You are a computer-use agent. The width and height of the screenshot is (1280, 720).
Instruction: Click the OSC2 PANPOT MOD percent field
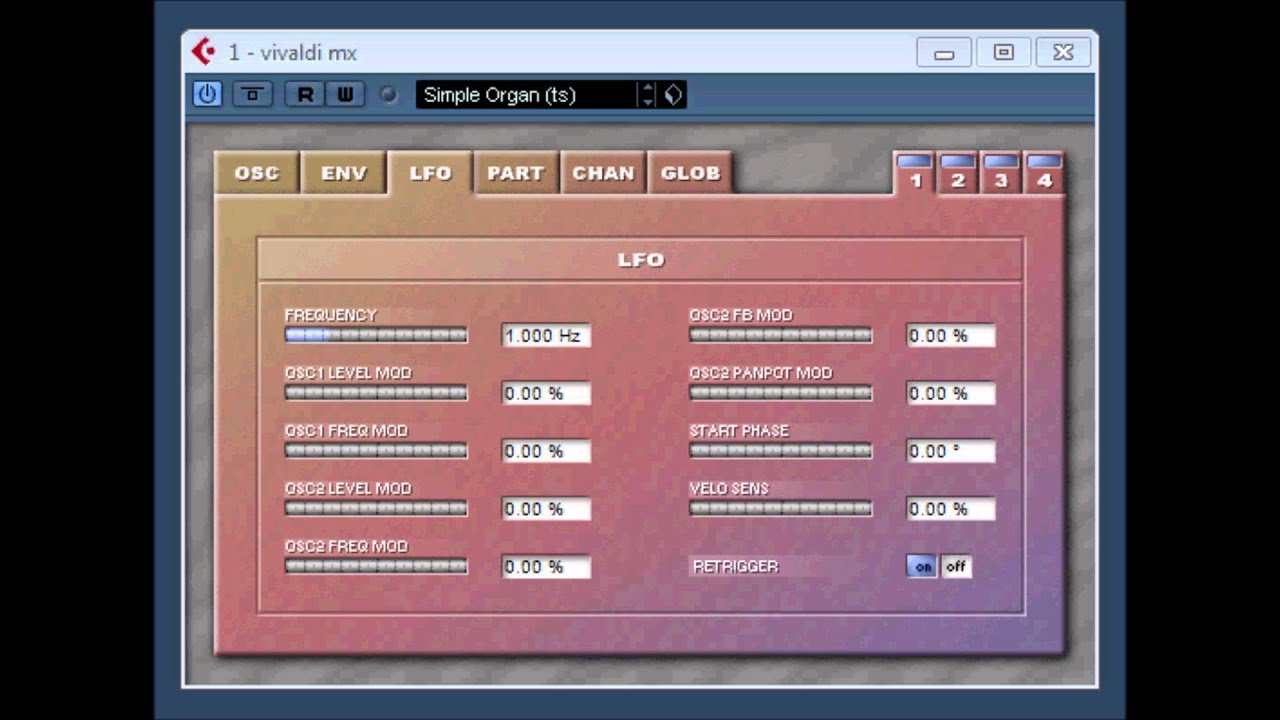pos(951,394)
